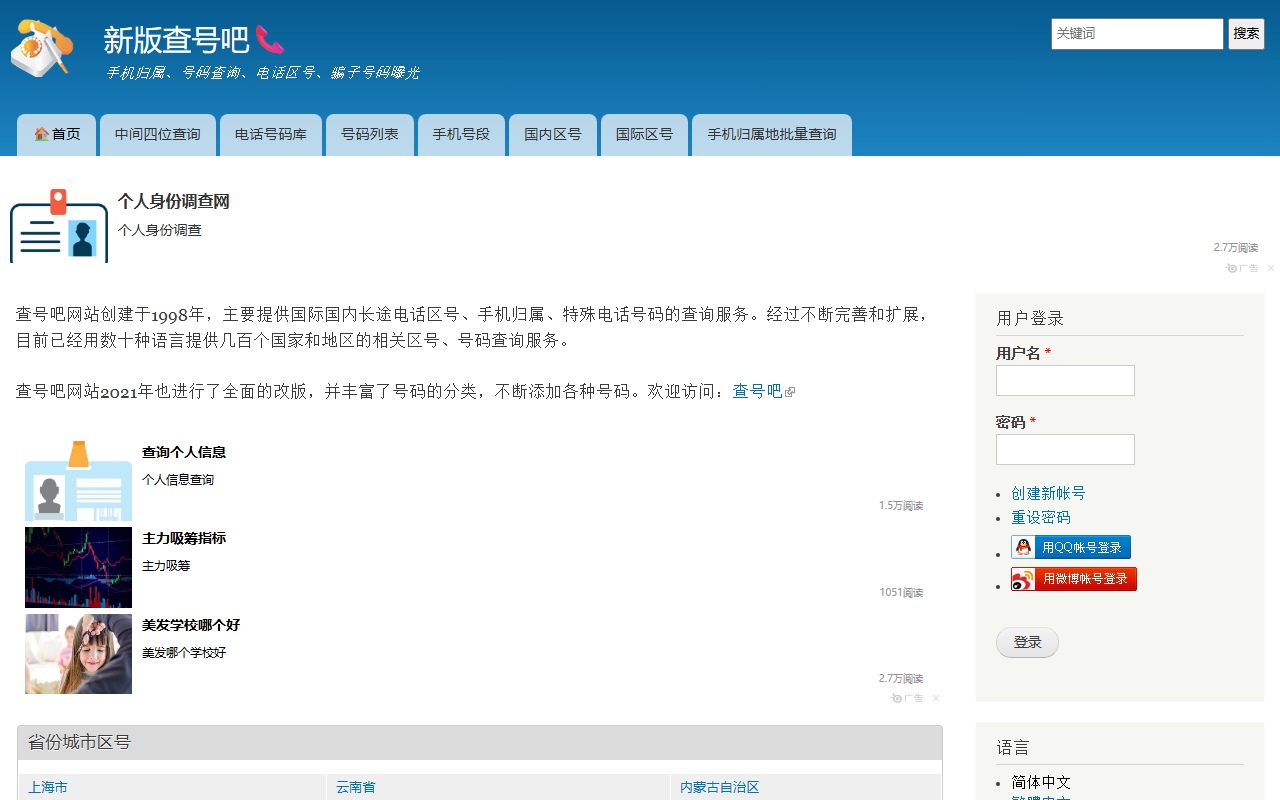Screen dimensions: 1280x800
Task: Close the top banner ad
Action: tap(1271, 268)
